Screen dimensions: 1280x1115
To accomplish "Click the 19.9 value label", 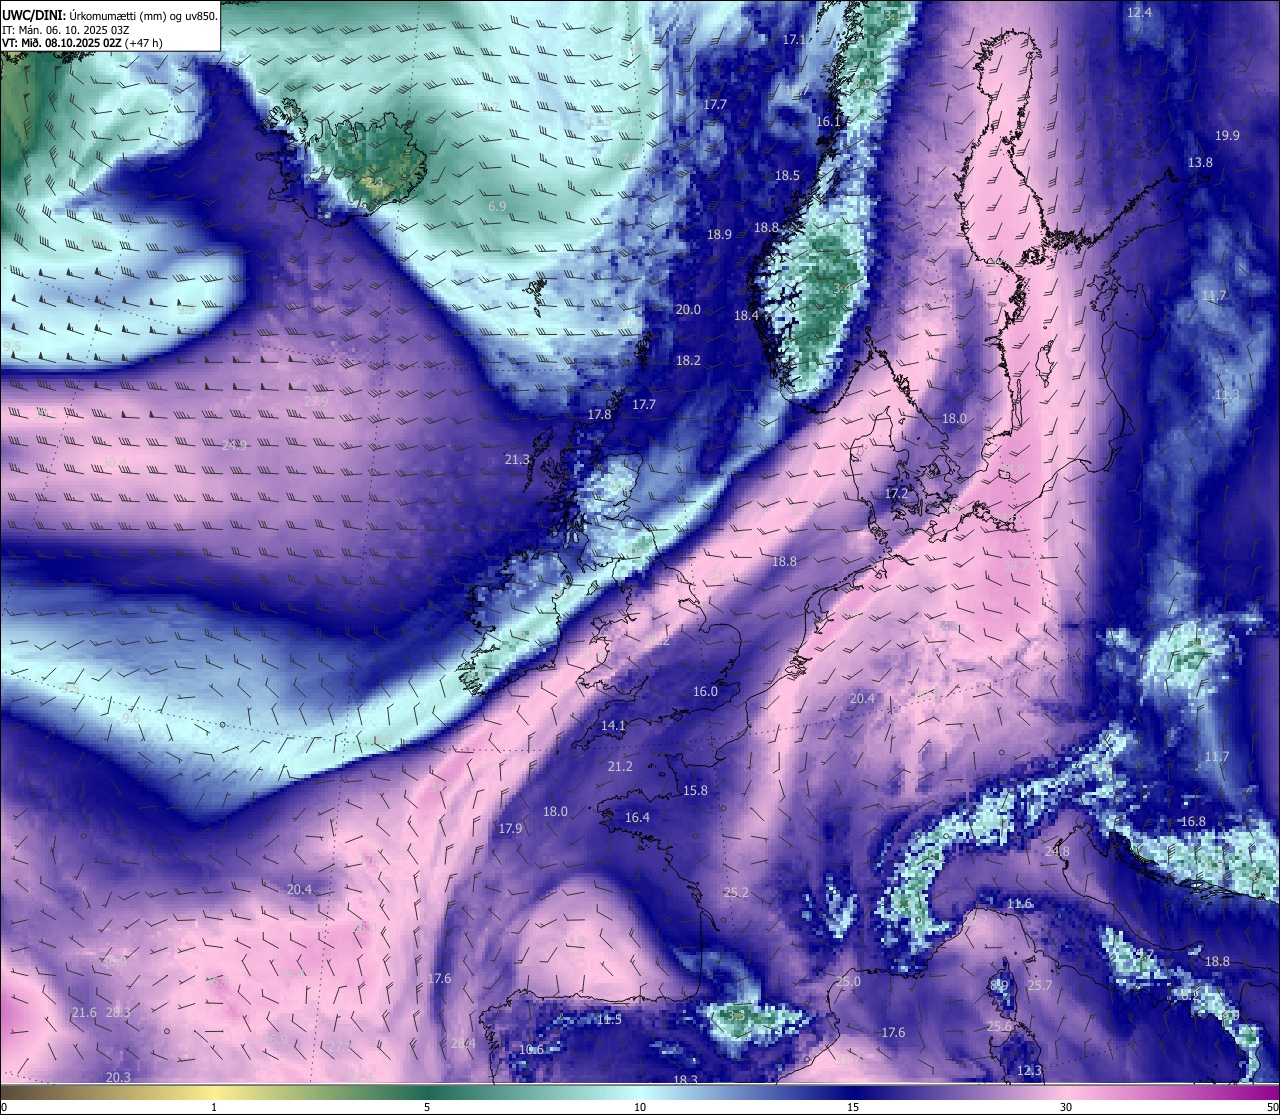I will tap(1227, 136).
